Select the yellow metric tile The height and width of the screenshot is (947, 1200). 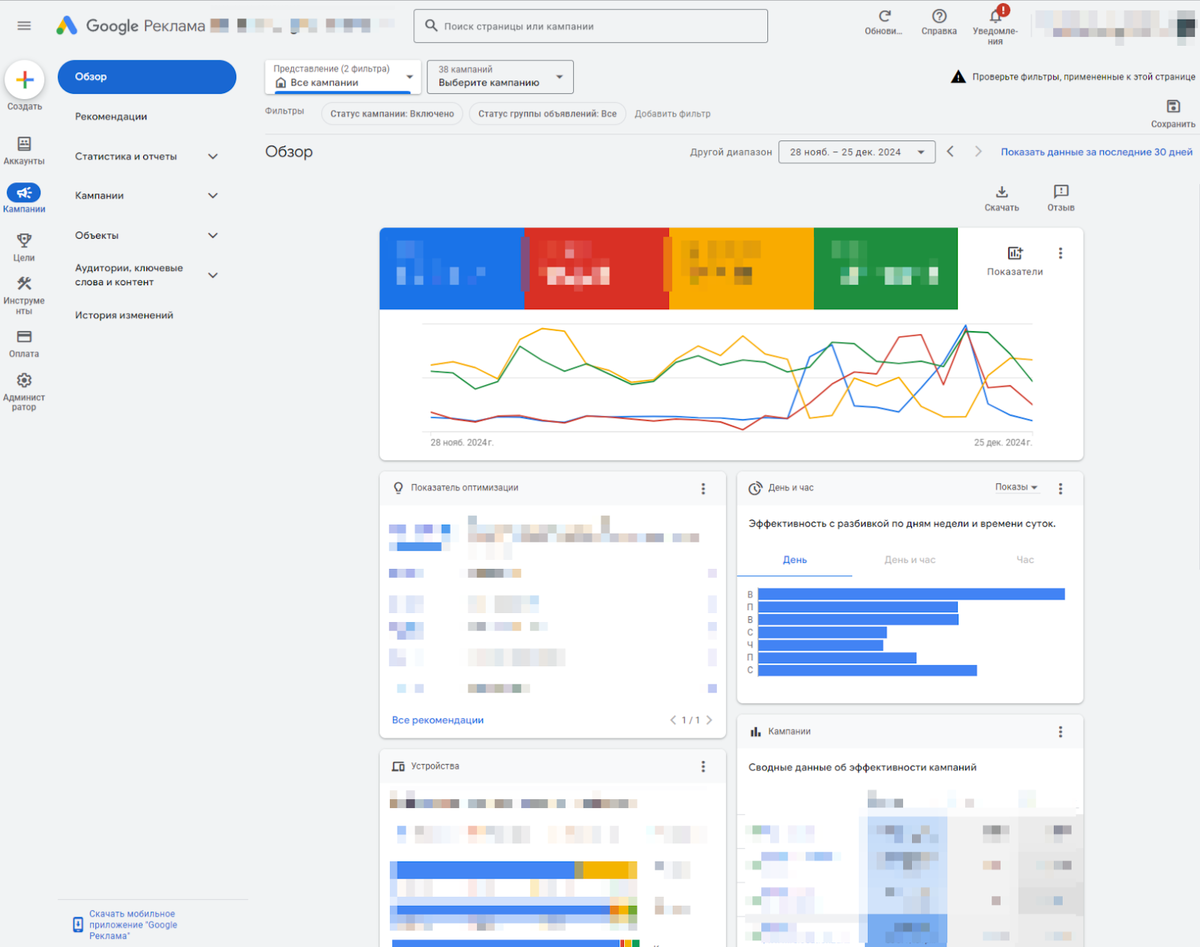(x=741, y=269)
